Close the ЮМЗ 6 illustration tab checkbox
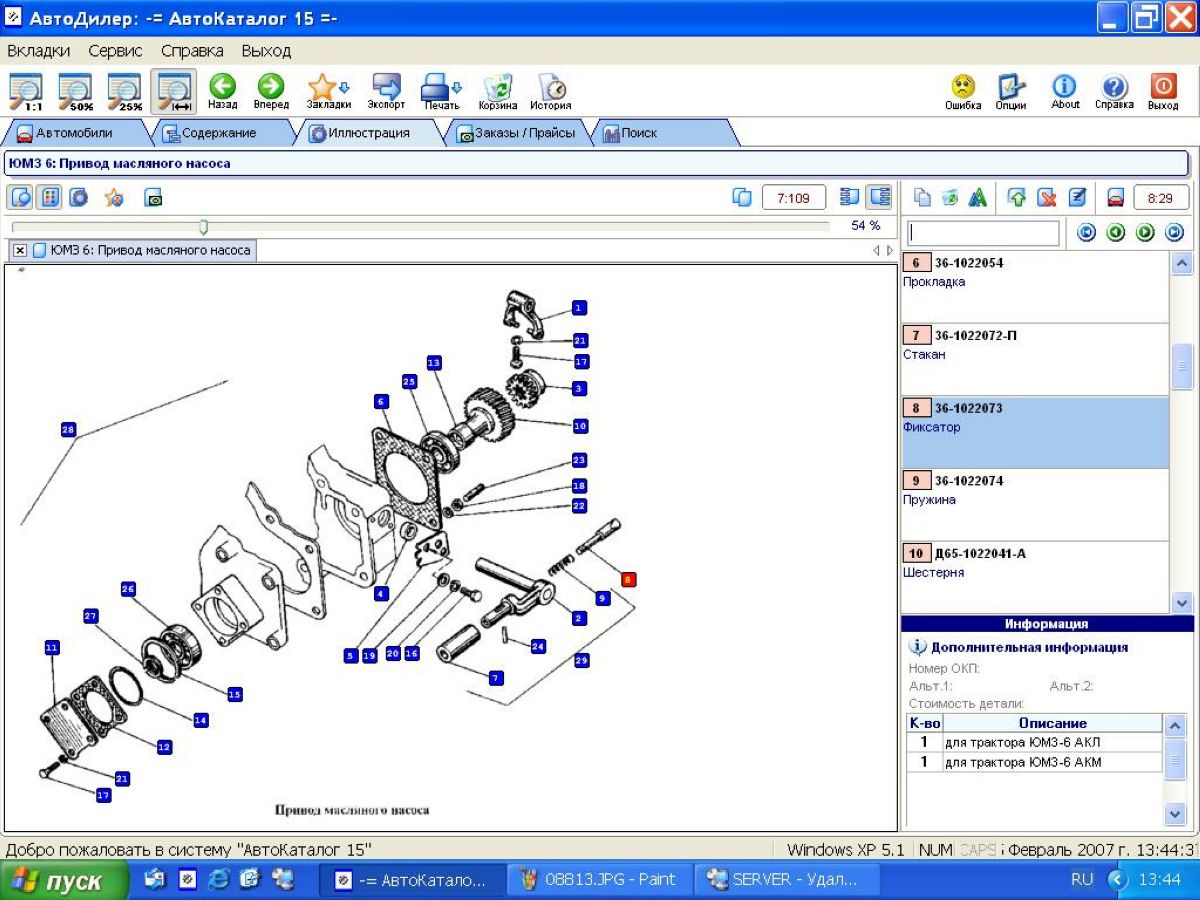This screenshot has height=900, width=1200. click(20, 250)
